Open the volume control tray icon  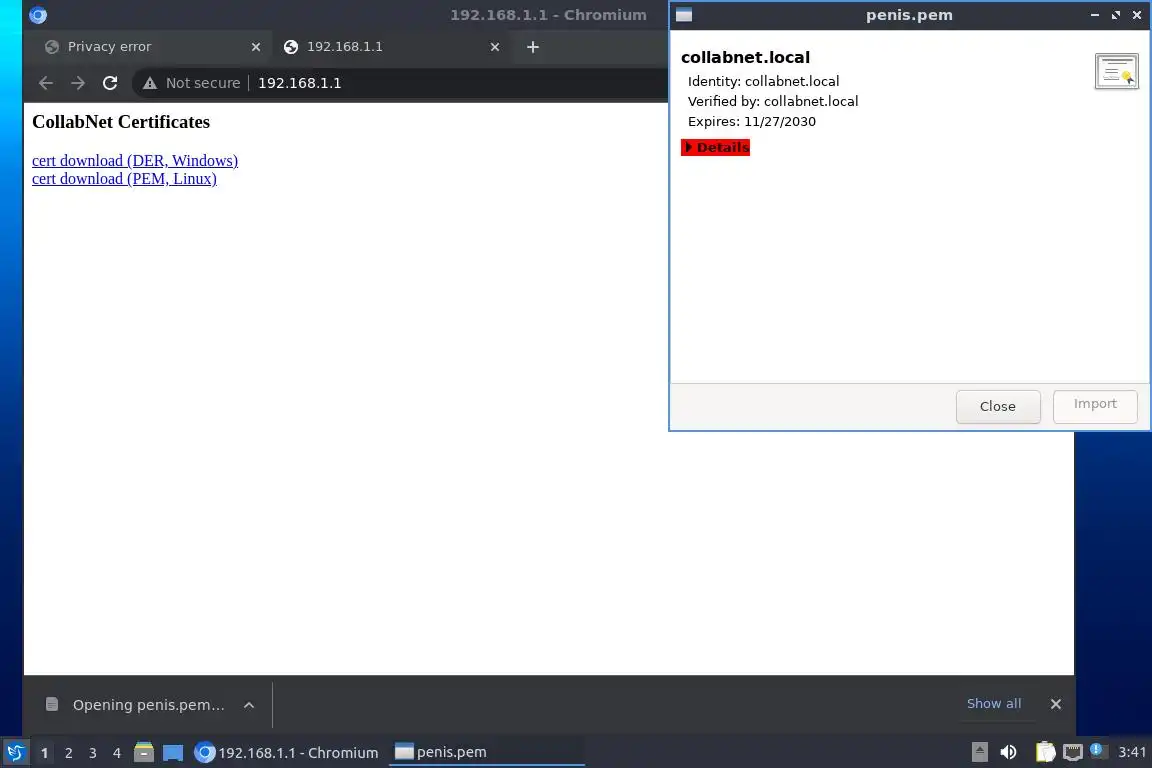(1008, 752)
